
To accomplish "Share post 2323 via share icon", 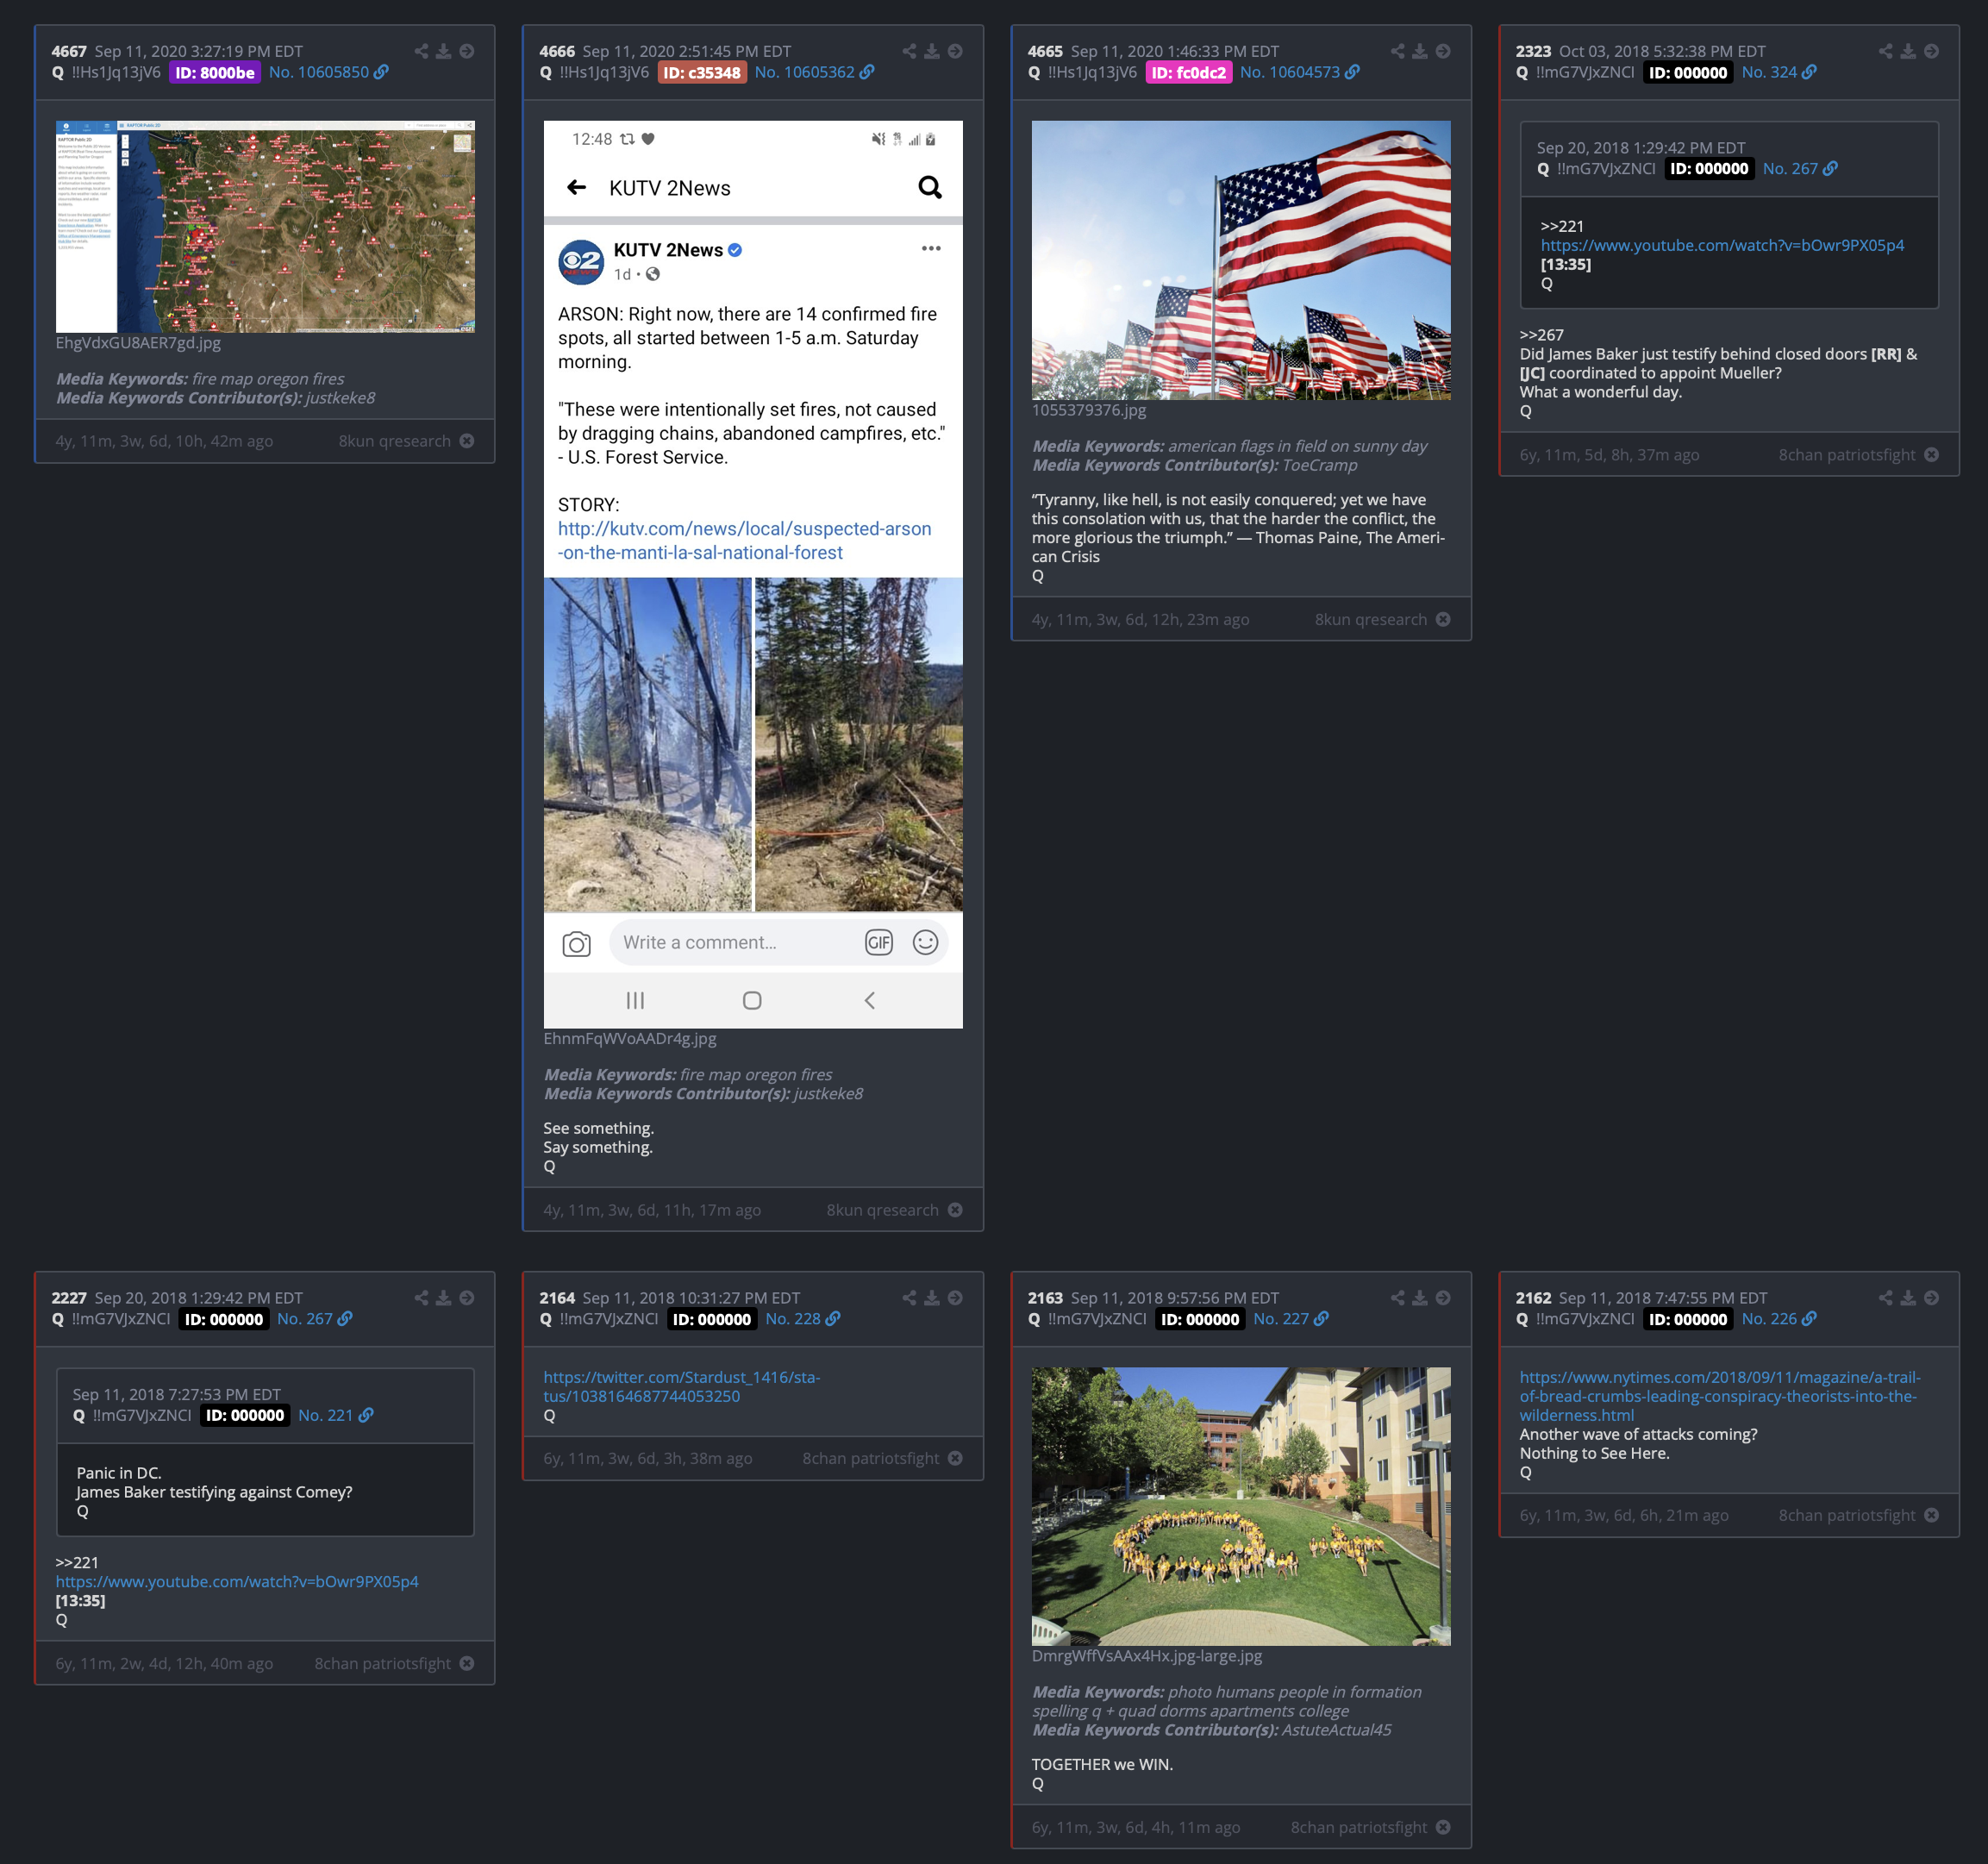I will [1885, 51].
